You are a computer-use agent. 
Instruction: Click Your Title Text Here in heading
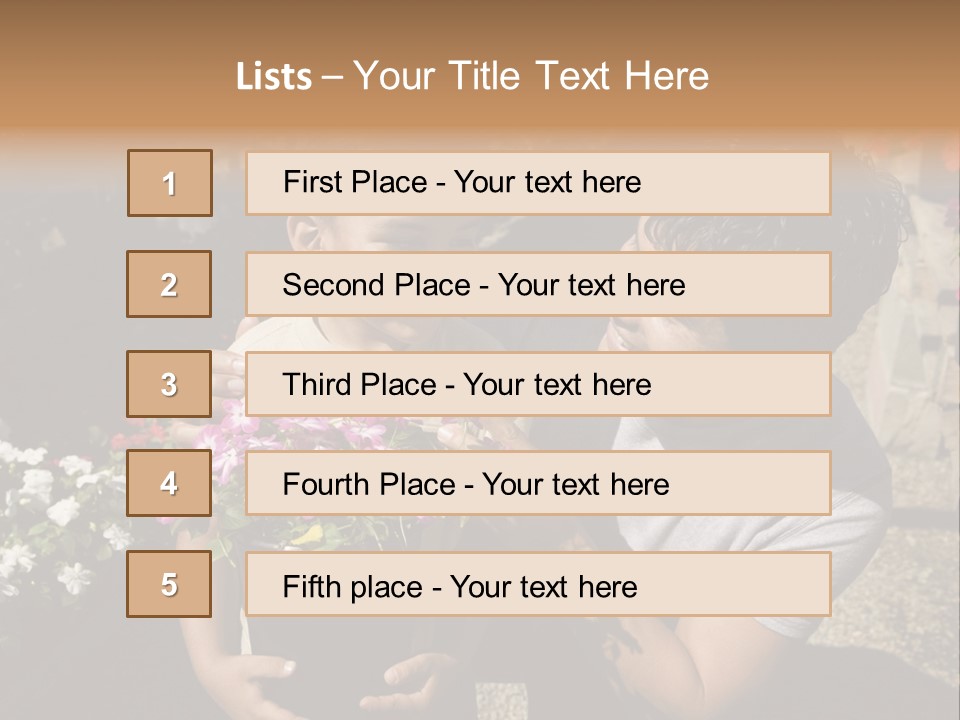[531, 77]
